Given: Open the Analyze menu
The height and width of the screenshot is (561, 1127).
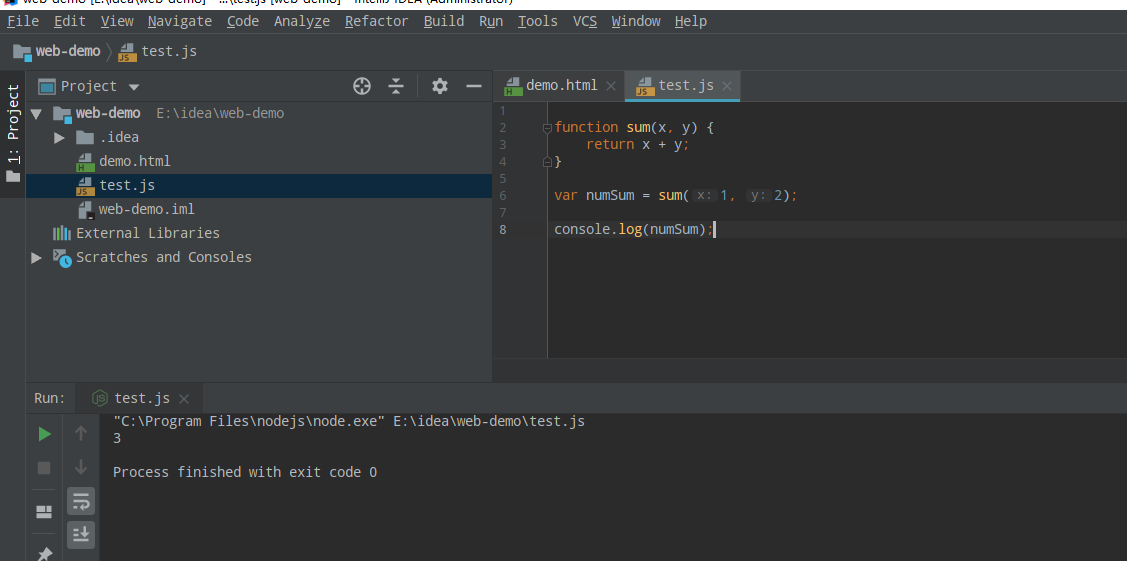Looking at the screenshot, I should tap(302, 22).
